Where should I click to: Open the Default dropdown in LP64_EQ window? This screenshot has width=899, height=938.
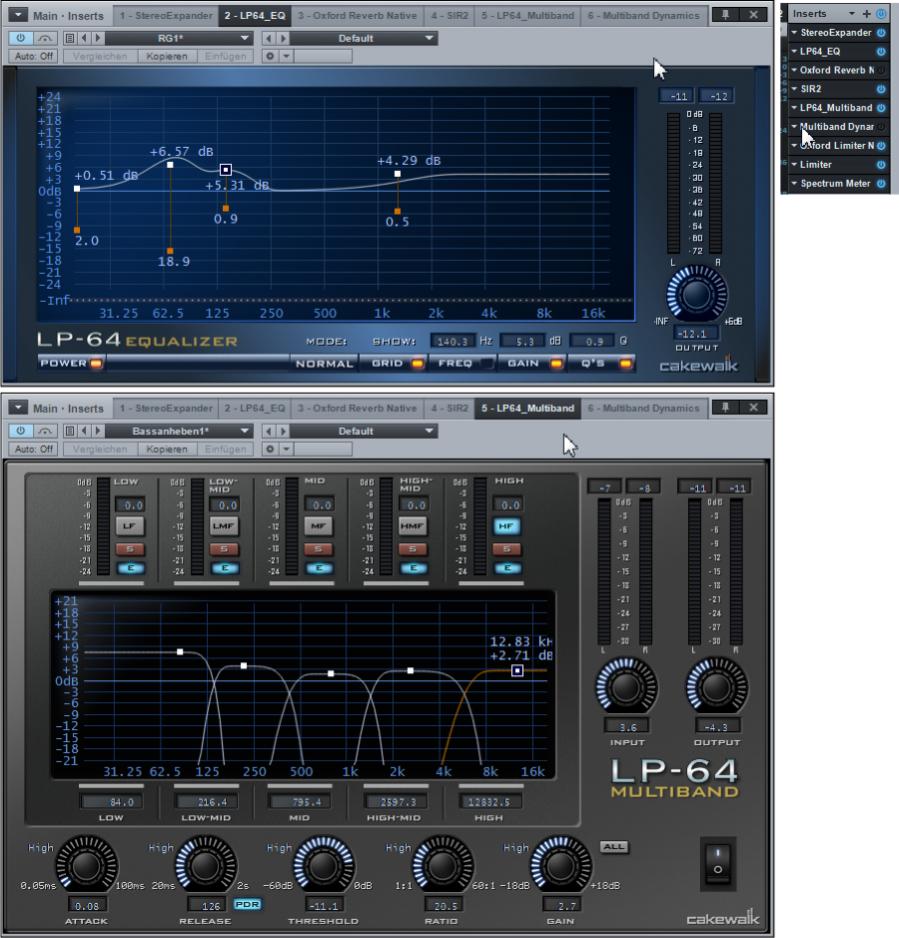(363, 38)
